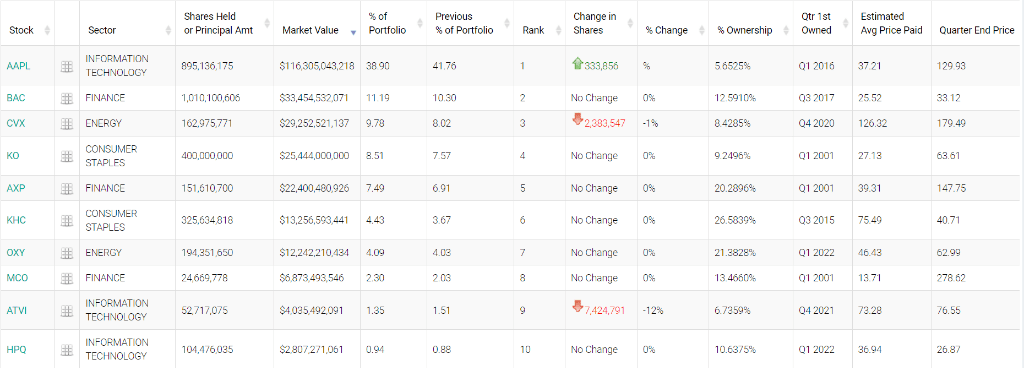
Task: Open the KHC stock link
Action: 16,221
